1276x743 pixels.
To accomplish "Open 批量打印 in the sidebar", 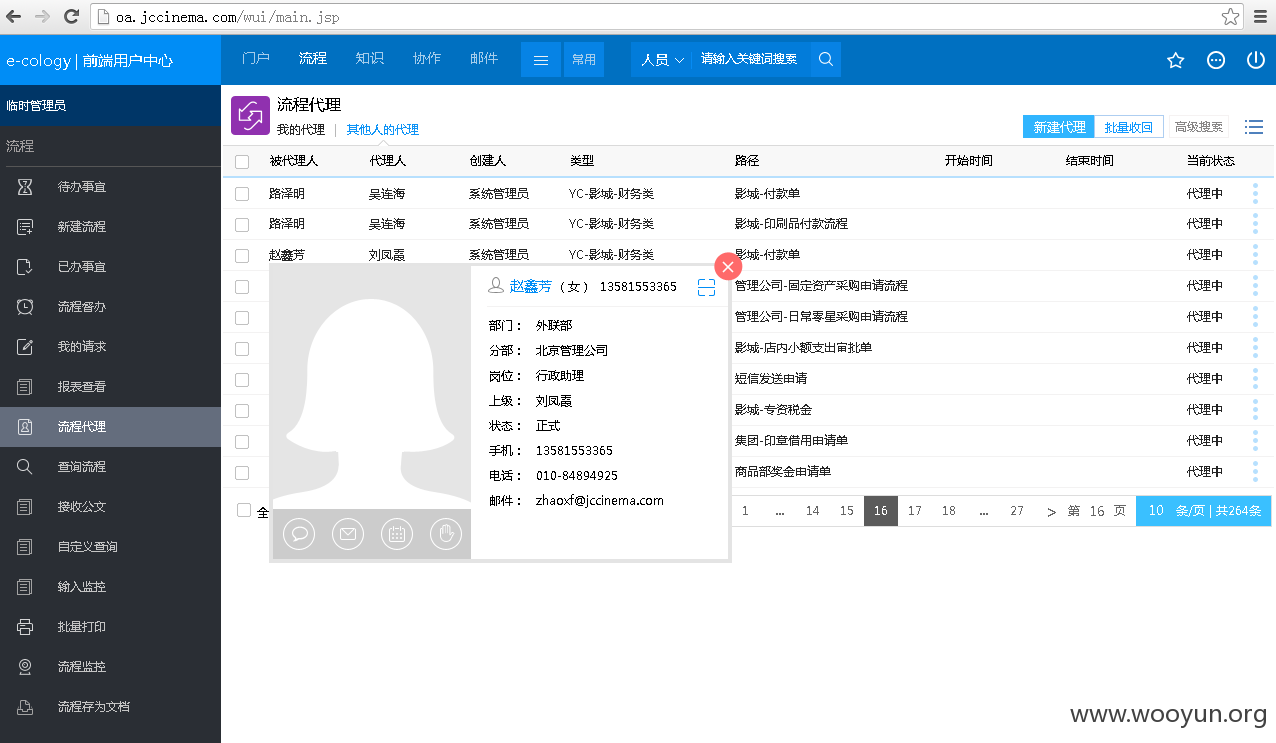I will tap(110, 627).
